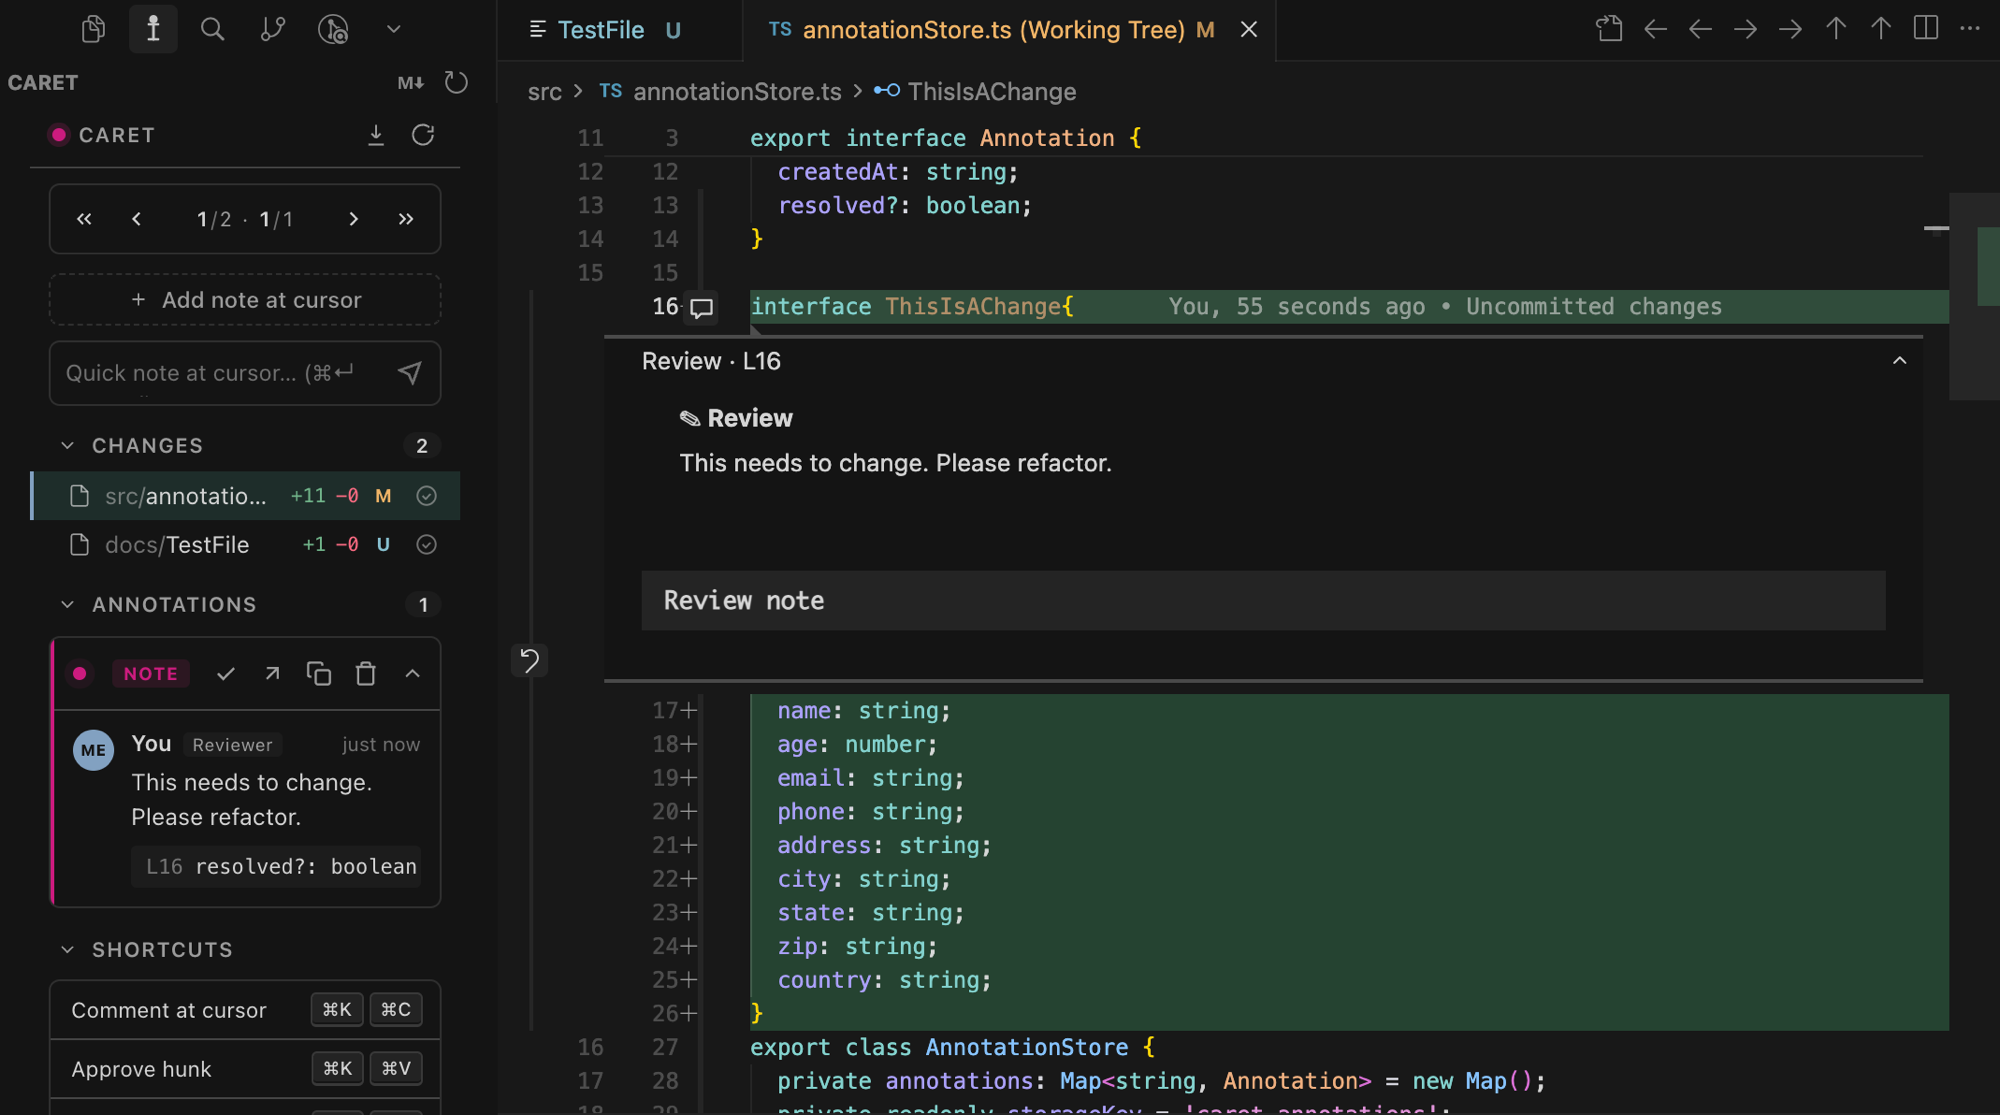Click the L16 resolved?: boolean snippet
Viewport: 2000px width, 1115px height.
276,867
